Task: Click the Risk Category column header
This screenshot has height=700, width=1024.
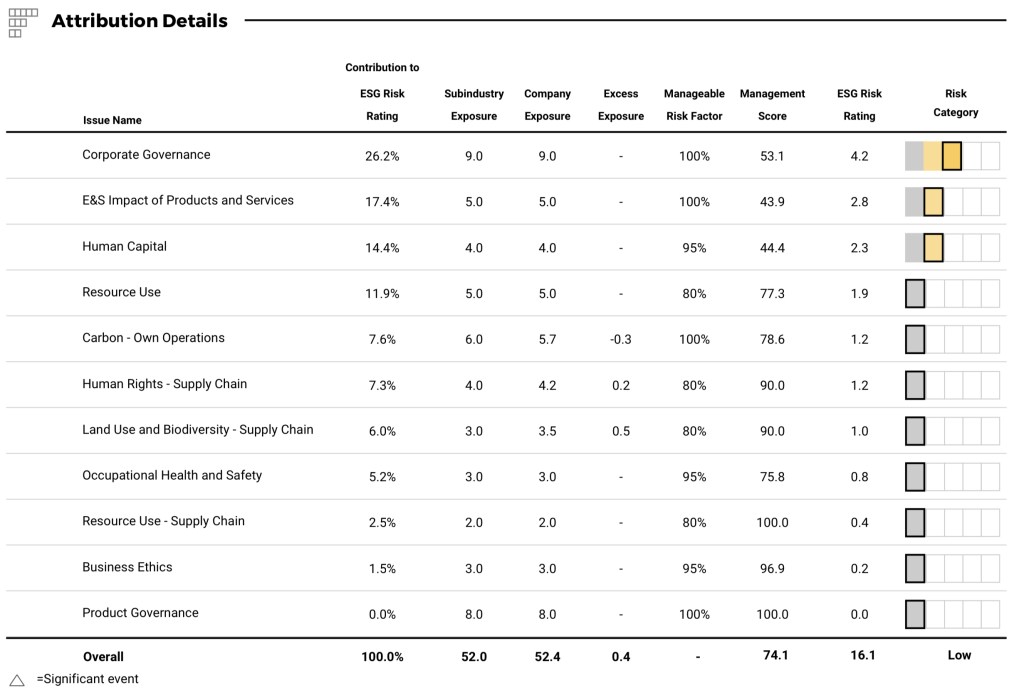Action: tap(955, 103)
